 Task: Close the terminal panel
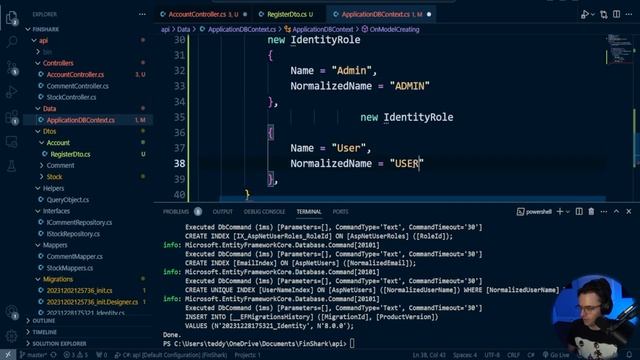(629, 211)
